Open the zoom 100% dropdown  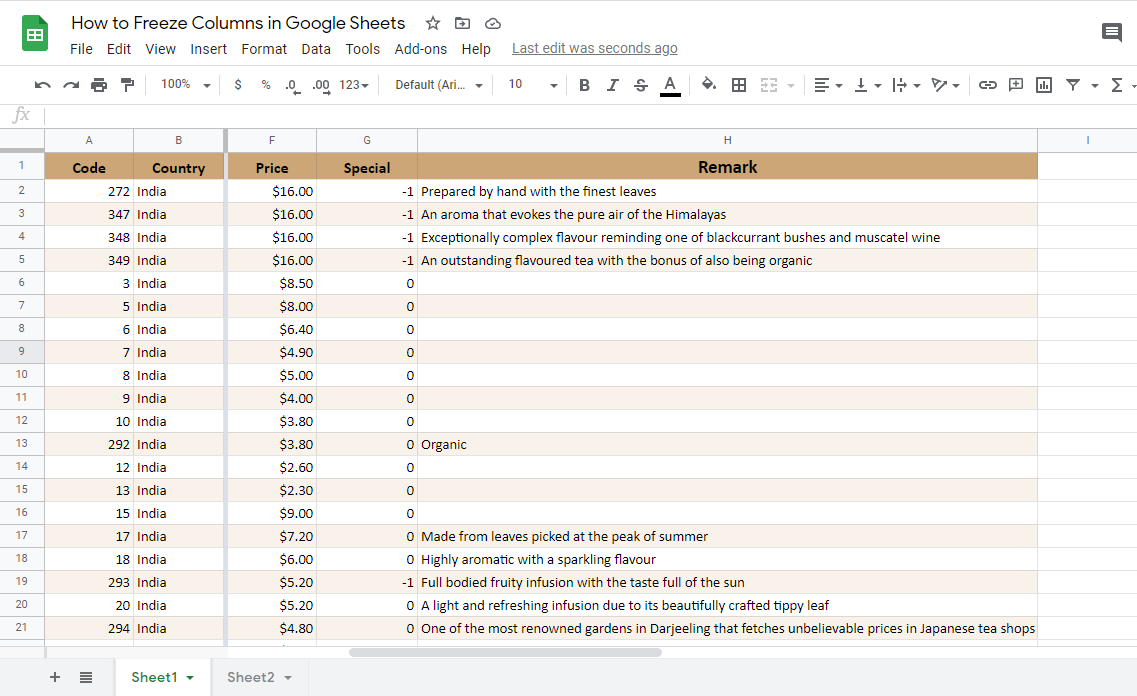tap(186, 85)
